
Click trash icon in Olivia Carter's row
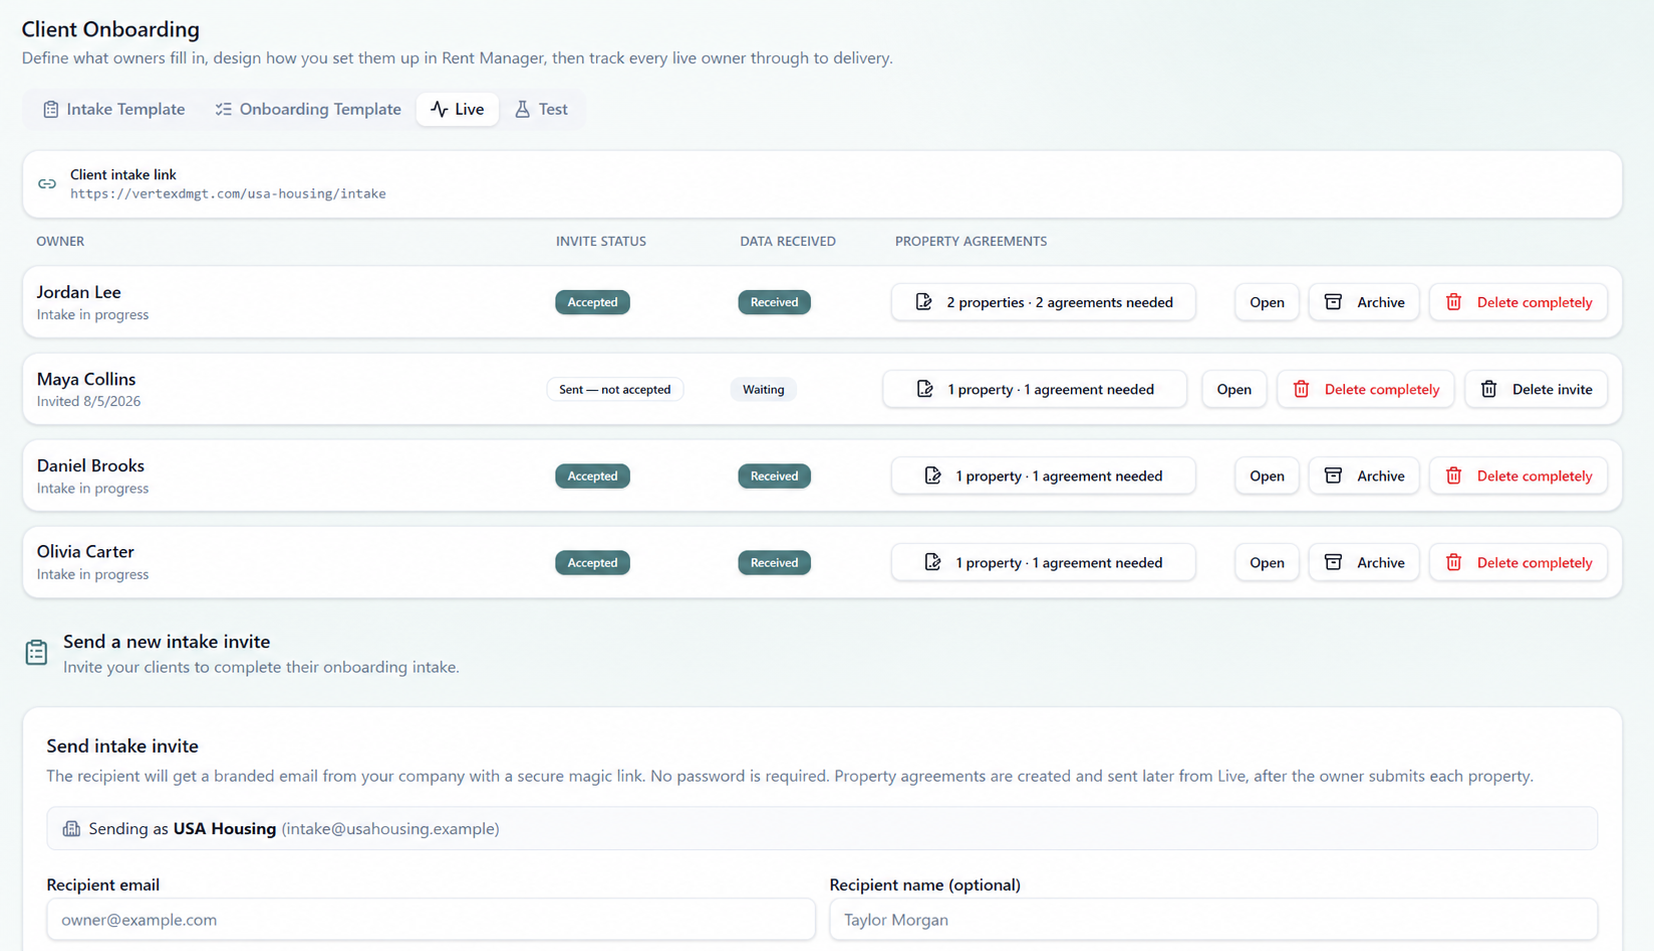[1454, 562]
